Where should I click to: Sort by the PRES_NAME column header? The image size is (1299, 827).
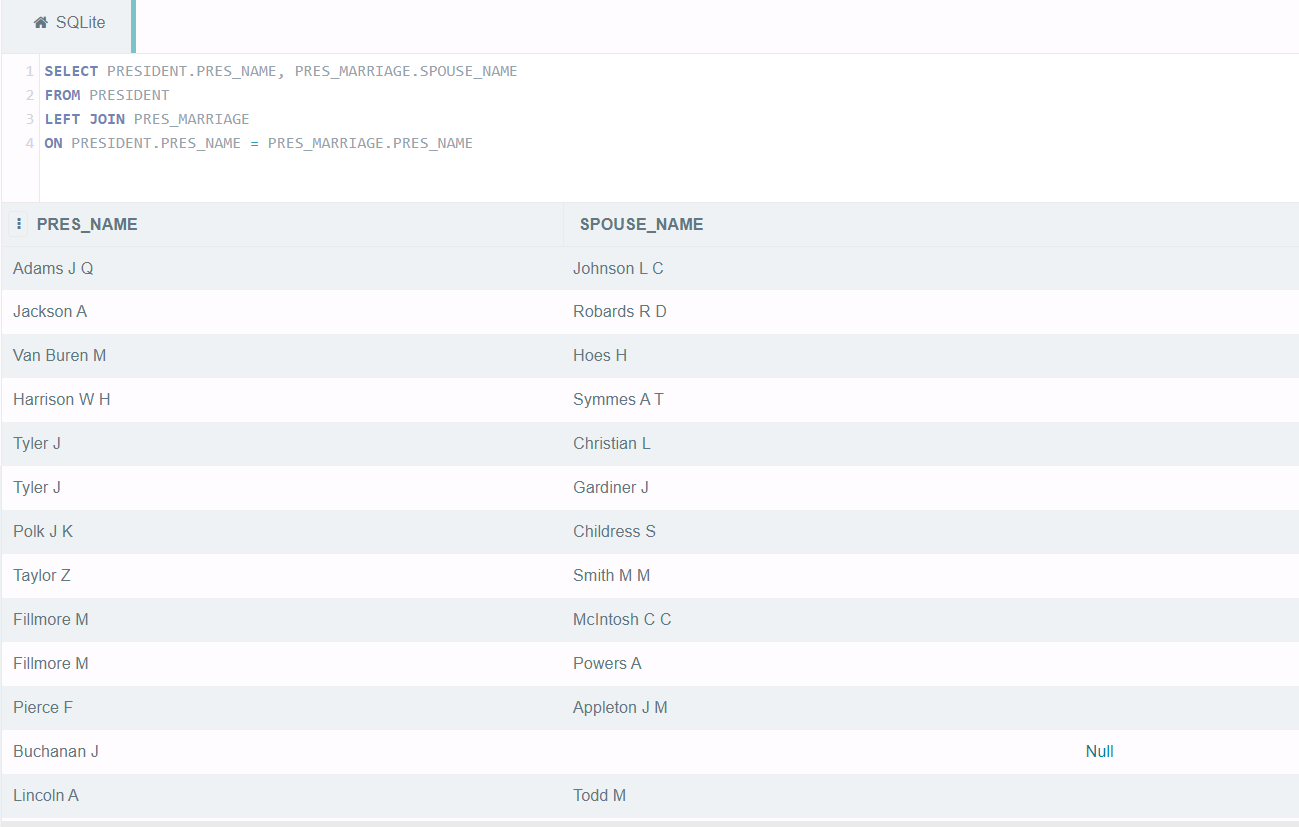87,225
